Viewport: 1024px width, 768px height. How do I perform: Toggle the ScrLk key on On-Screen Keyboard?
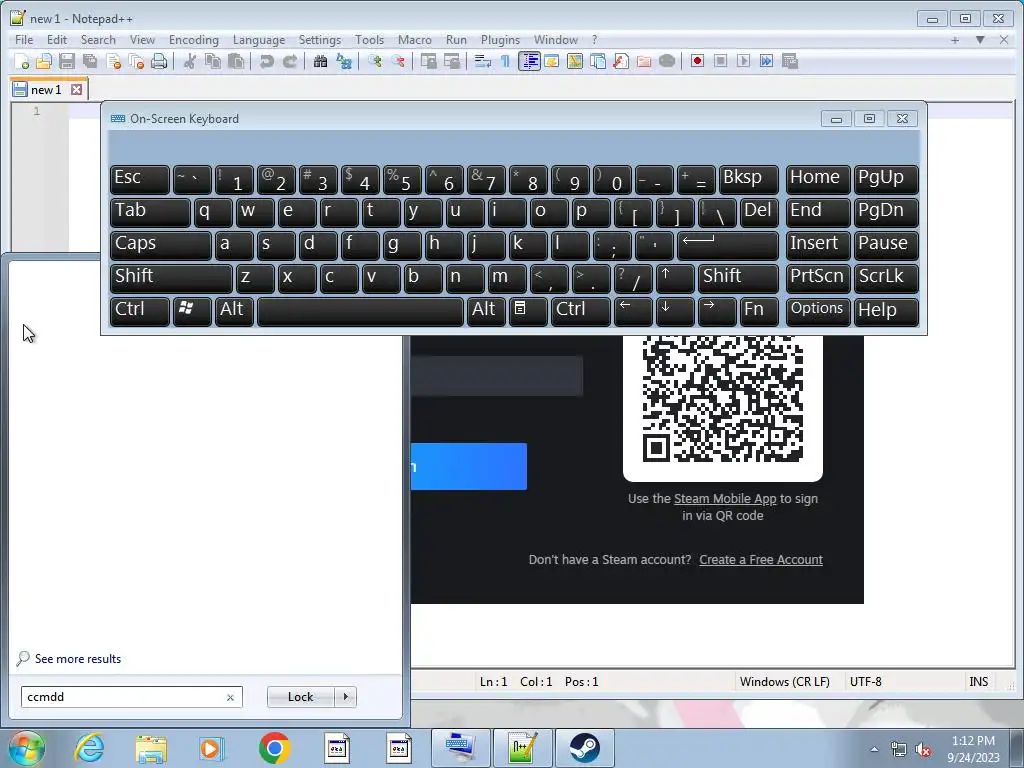[x=886, y=278]
